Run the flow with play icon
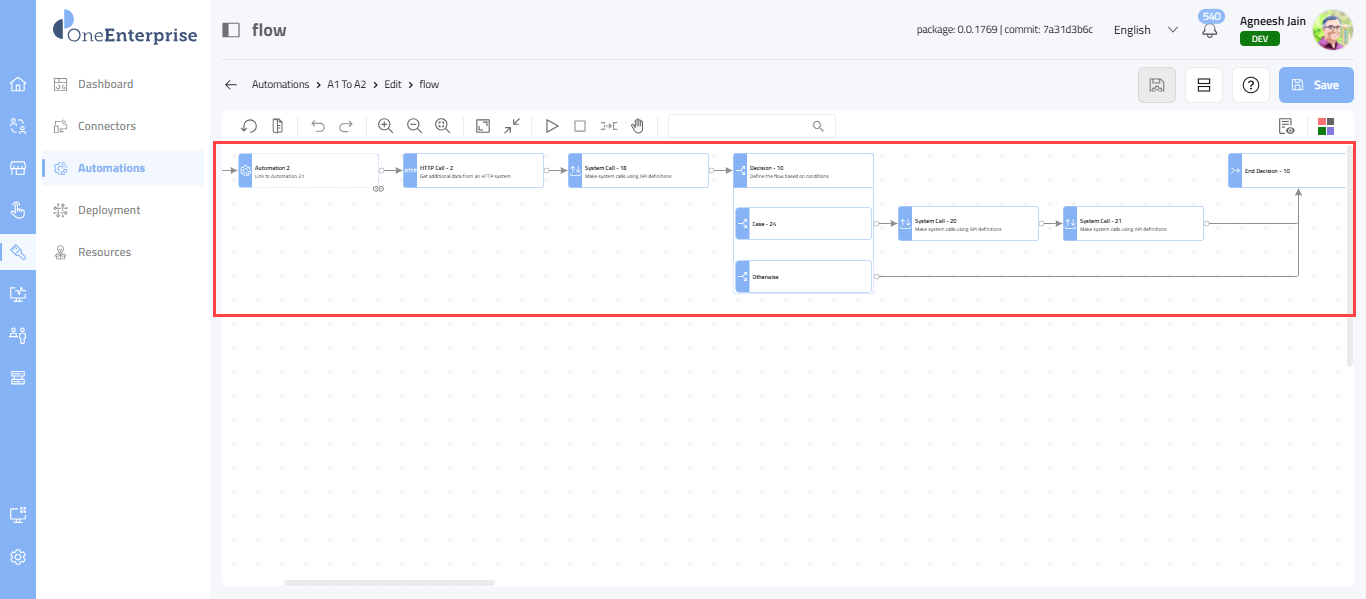 pyautogui.click(x=551, y=126)
